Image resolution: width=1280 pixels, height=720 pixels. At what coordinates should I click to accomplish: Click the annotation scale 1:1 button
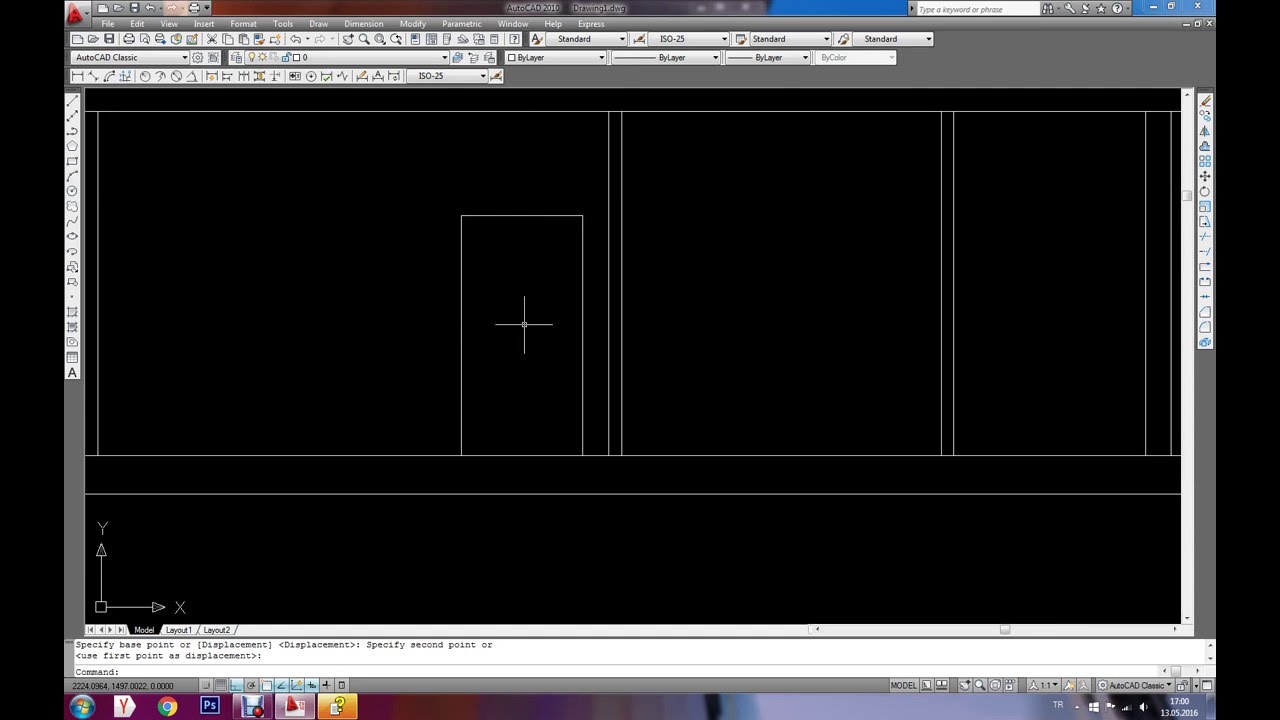tap(1046, 685)
